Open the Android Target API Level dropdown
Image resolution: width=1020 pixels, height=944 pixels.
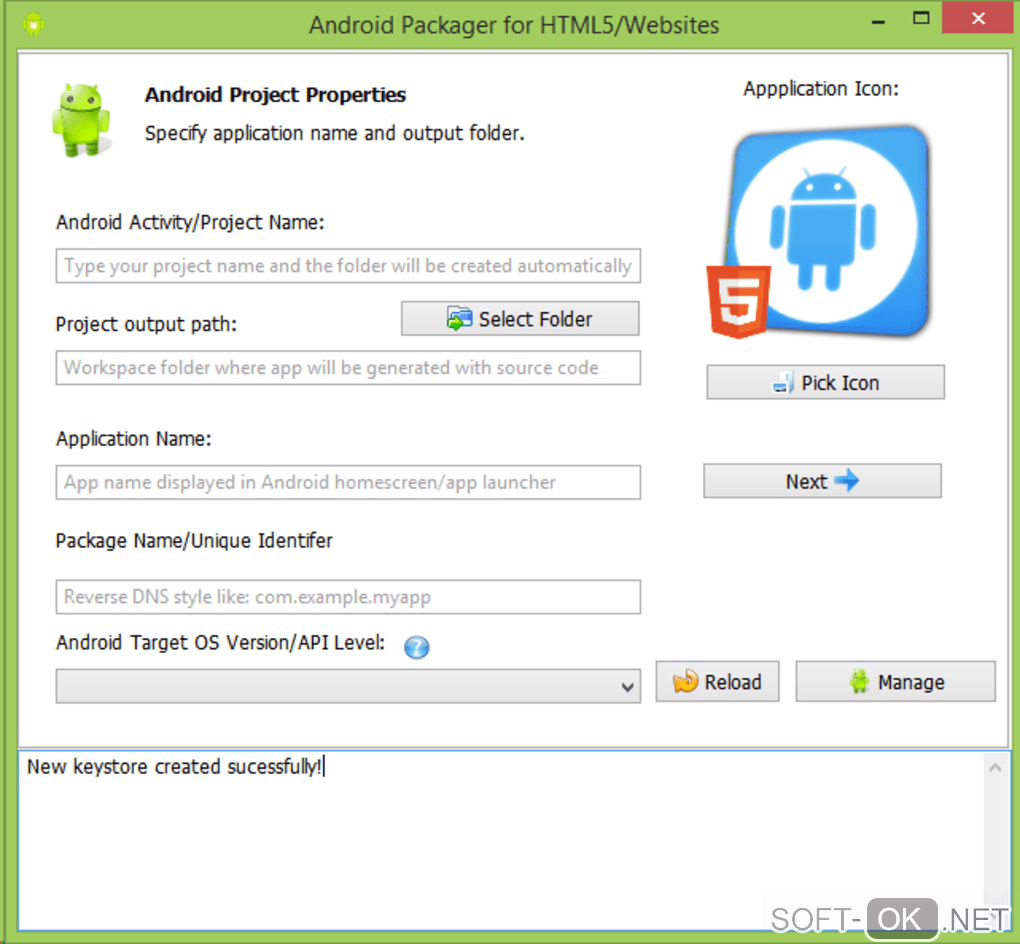[348, 686]
